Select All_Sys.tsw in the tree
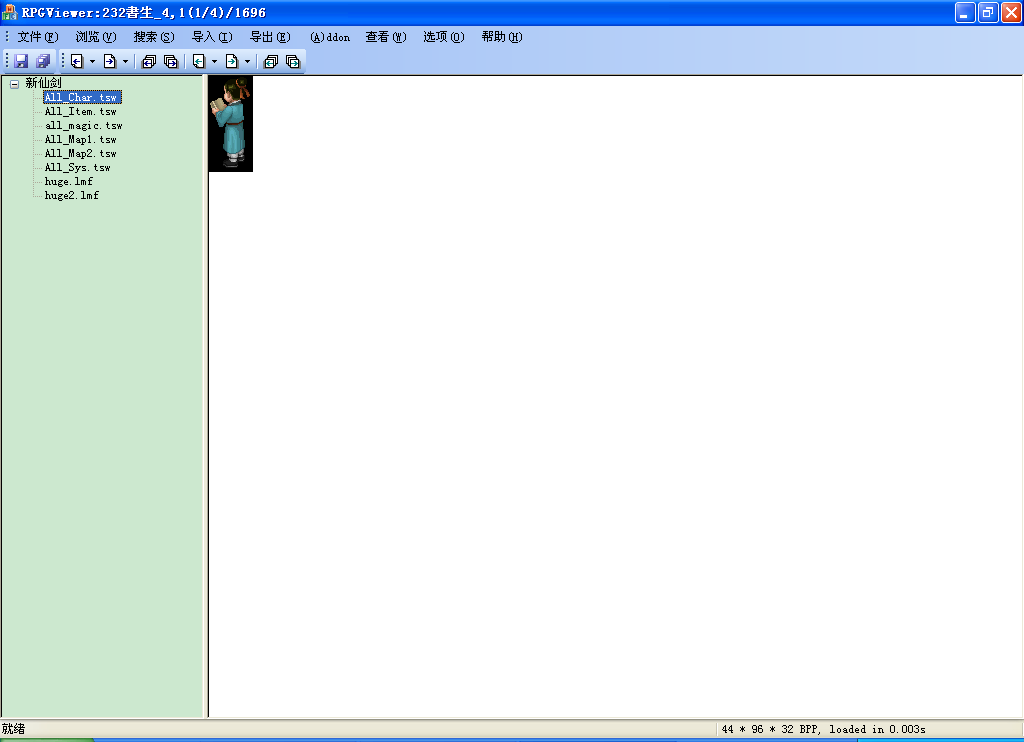 78,168
